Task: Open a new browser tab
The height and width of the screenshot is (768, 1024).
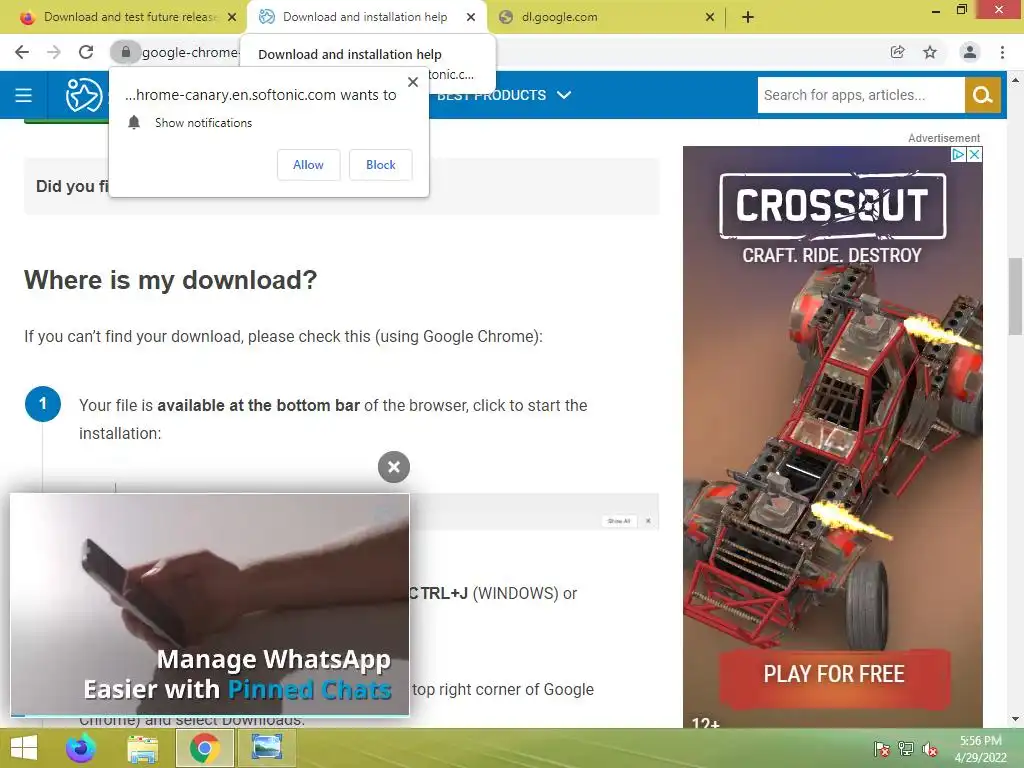Action: pos(748,17)
